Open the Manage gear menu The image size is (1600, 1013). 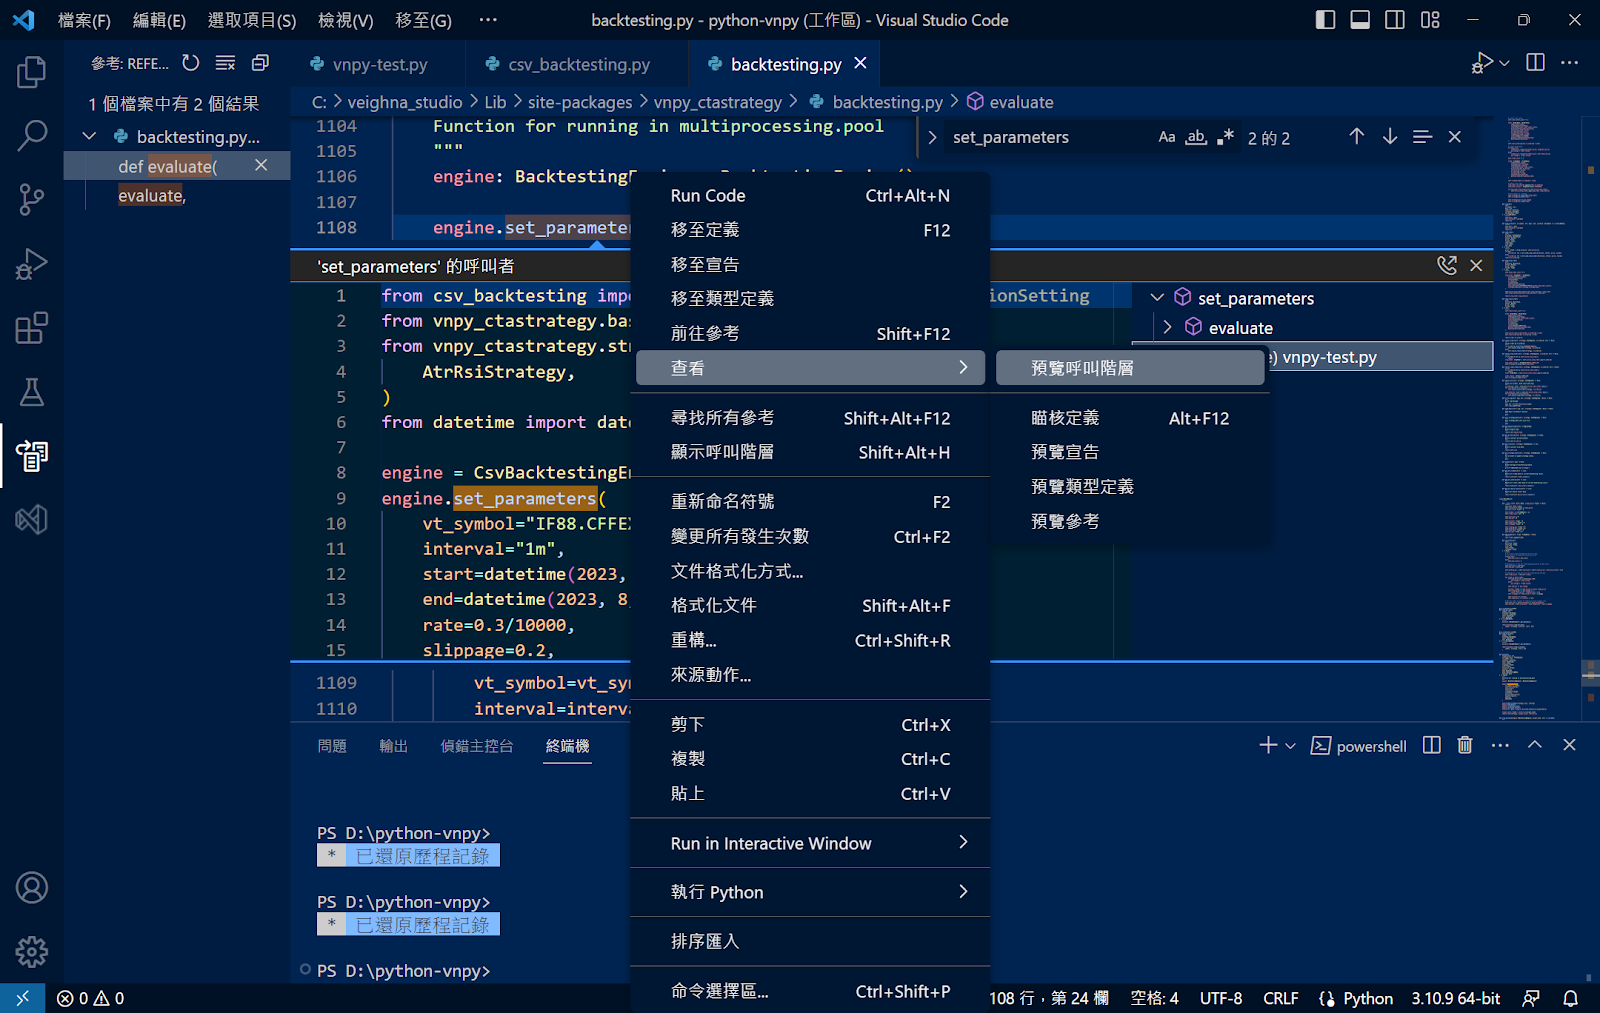[x=31, y=952]
